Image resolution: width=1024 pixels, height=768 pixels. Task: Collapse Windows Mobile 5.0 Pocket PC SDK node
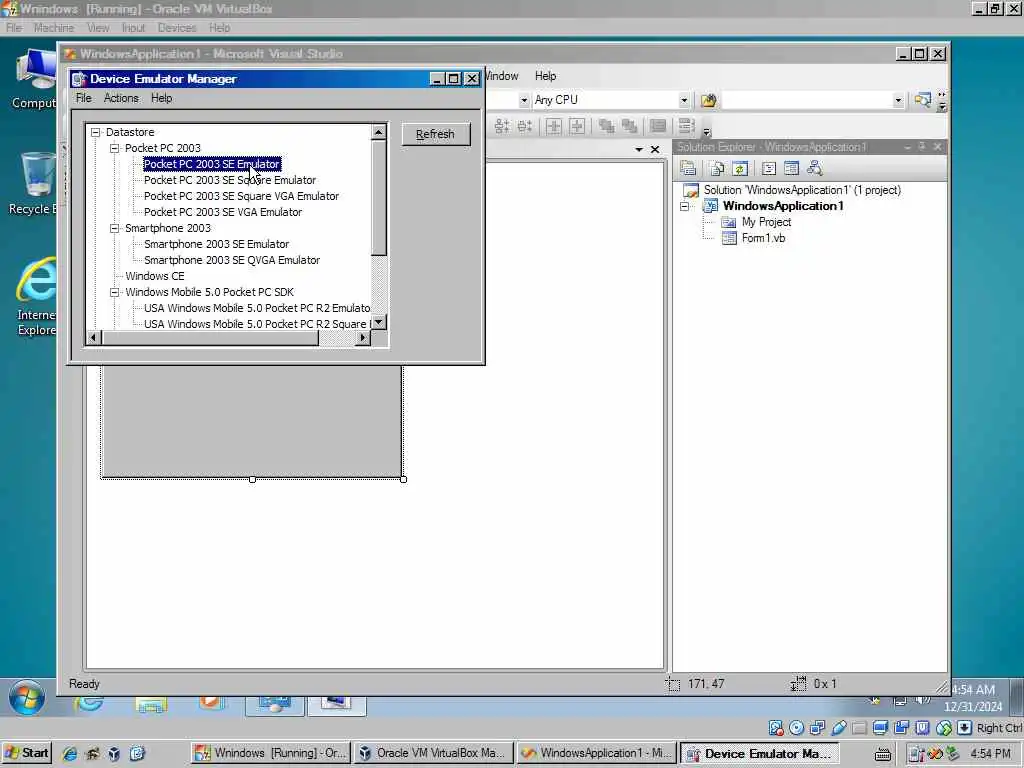tap(115, 292)
